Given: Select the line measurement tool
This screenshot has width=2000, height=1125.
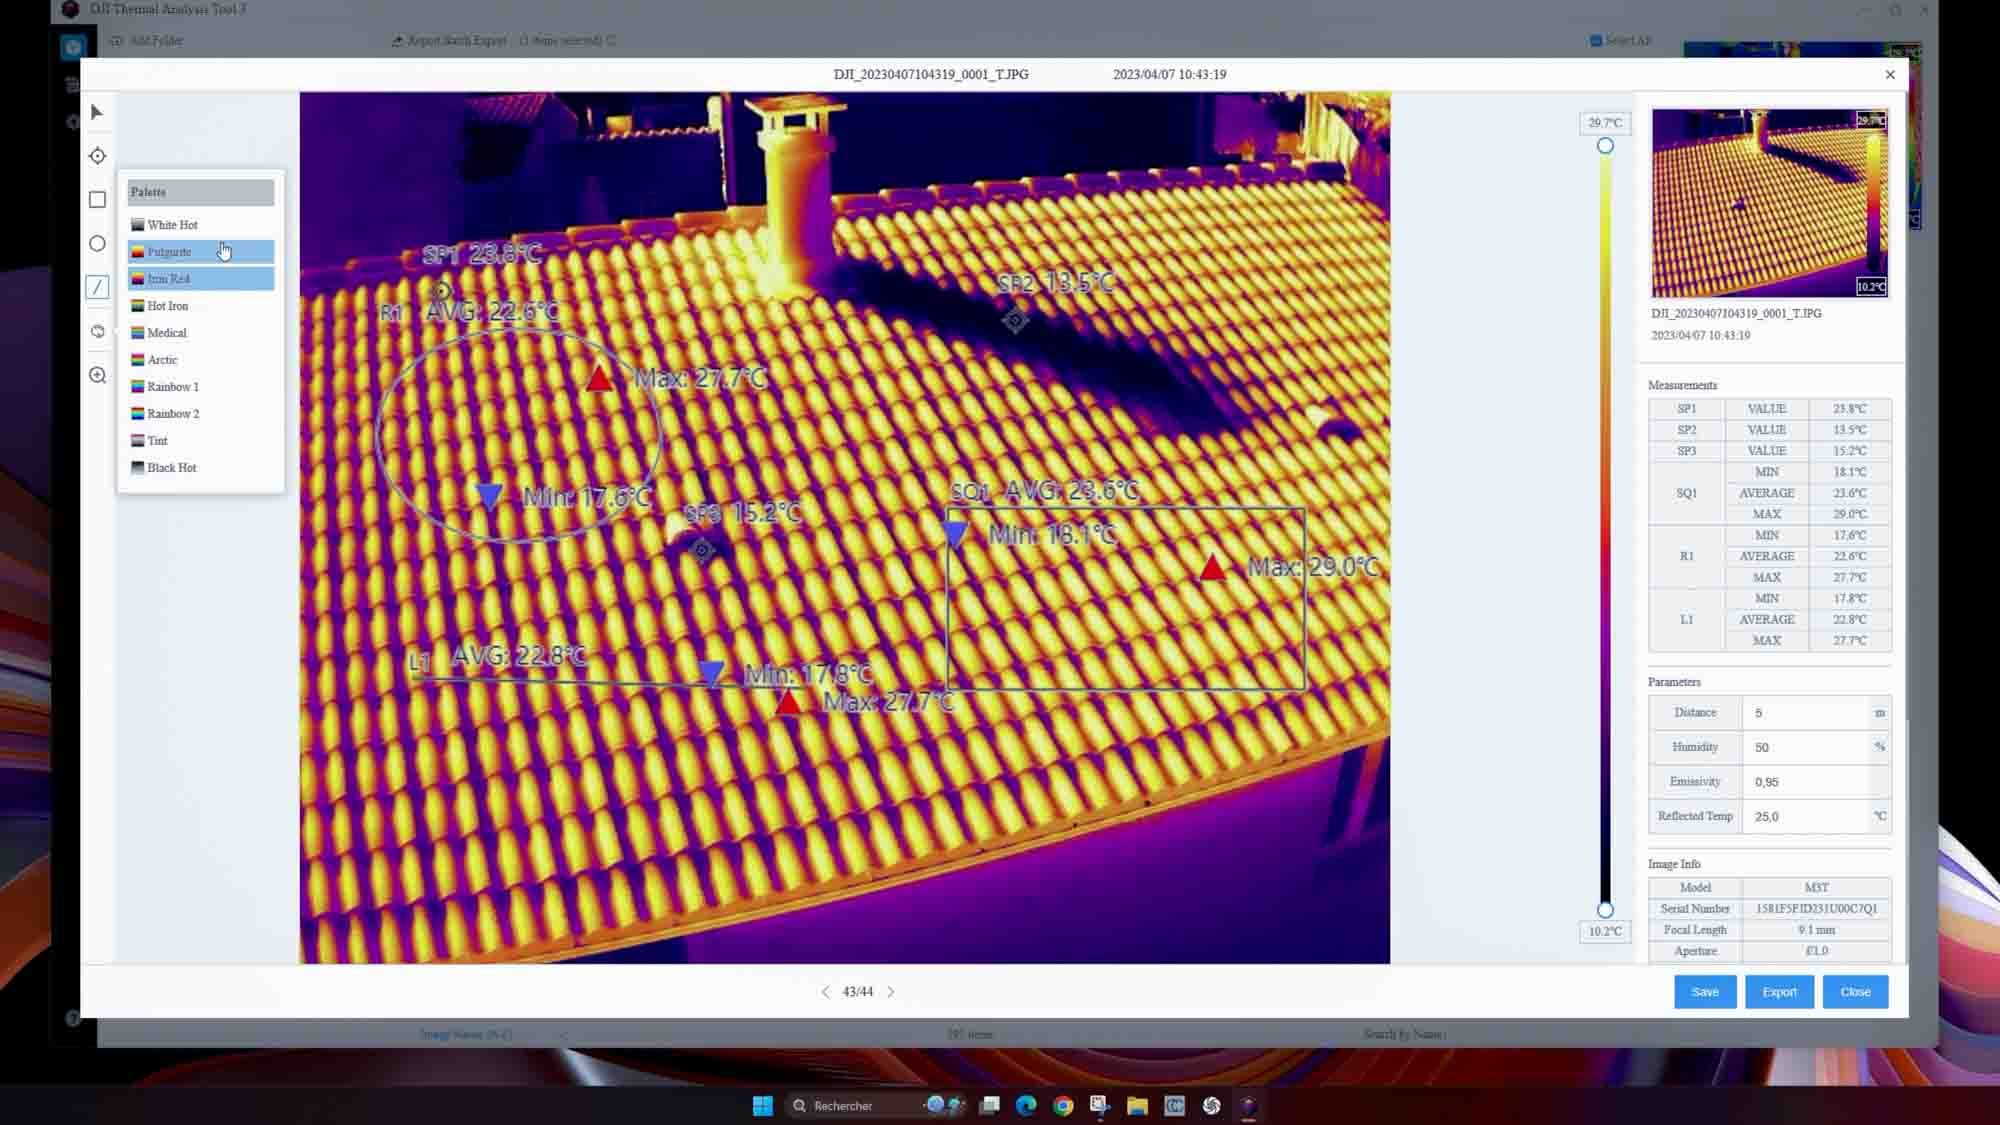Looking at the screenshot, I should (x=97, y=287).
